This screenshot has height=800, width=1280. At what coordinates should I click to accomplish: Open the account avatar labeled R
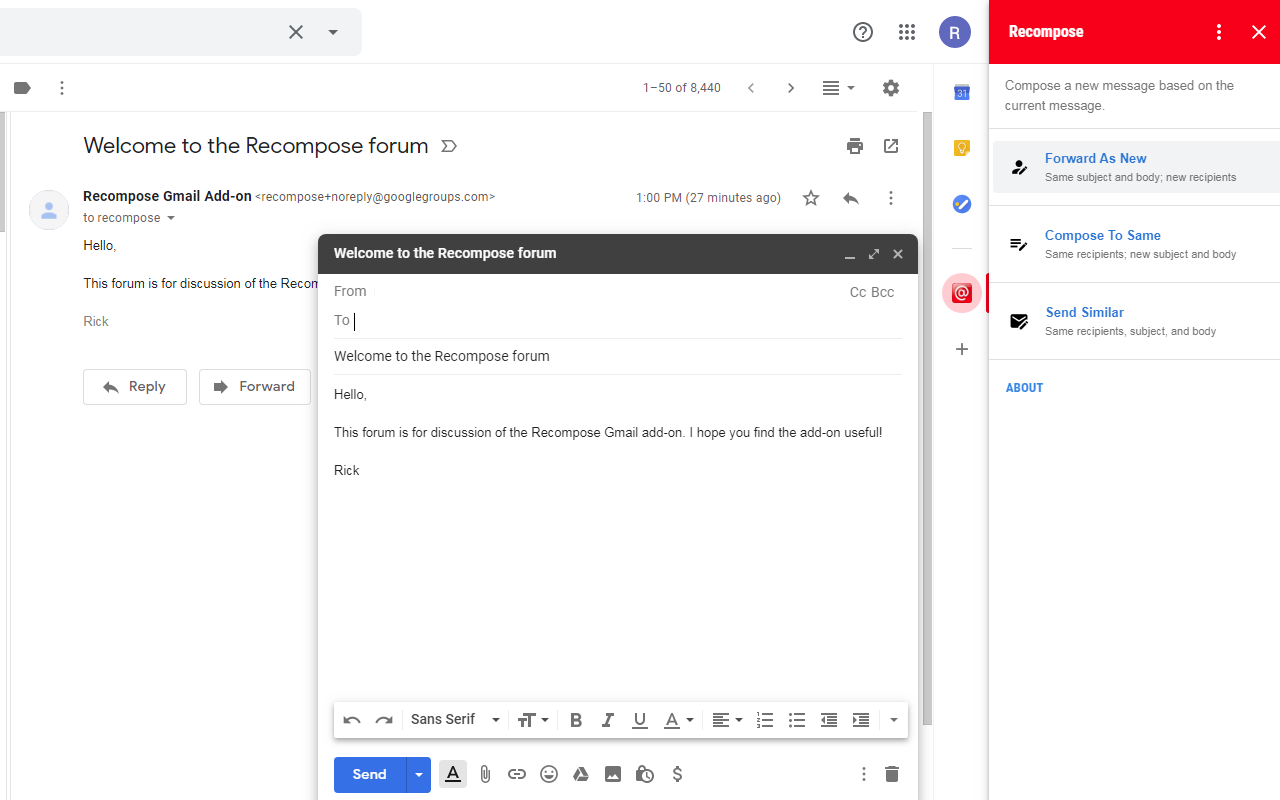click(x=955, y=32)
